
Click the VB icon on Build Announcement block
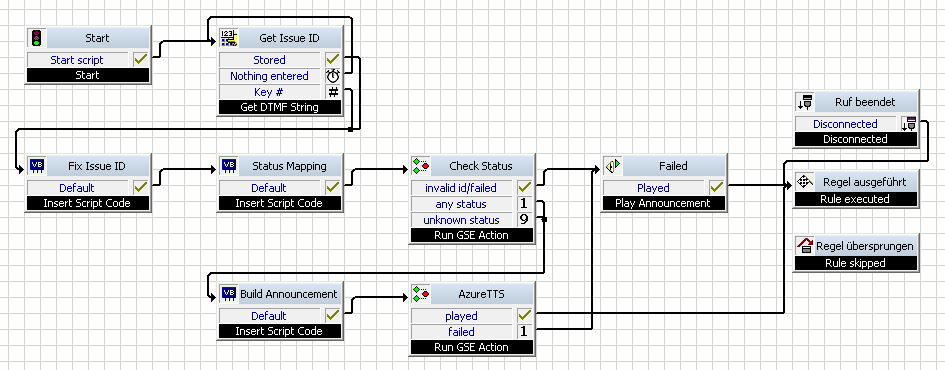coord(228,294)
